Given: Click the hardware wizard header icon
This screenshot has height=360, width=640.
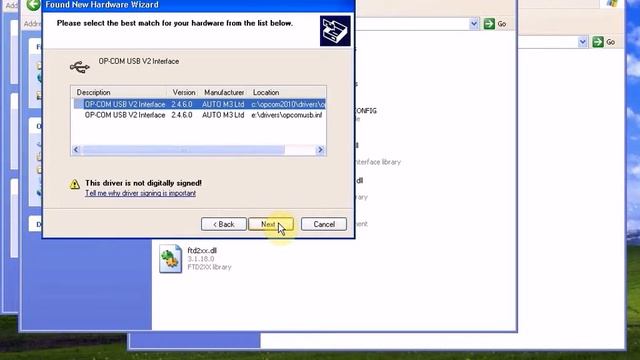Looking at the screenshot, I should pyautogui.click(x=335, y=31).
